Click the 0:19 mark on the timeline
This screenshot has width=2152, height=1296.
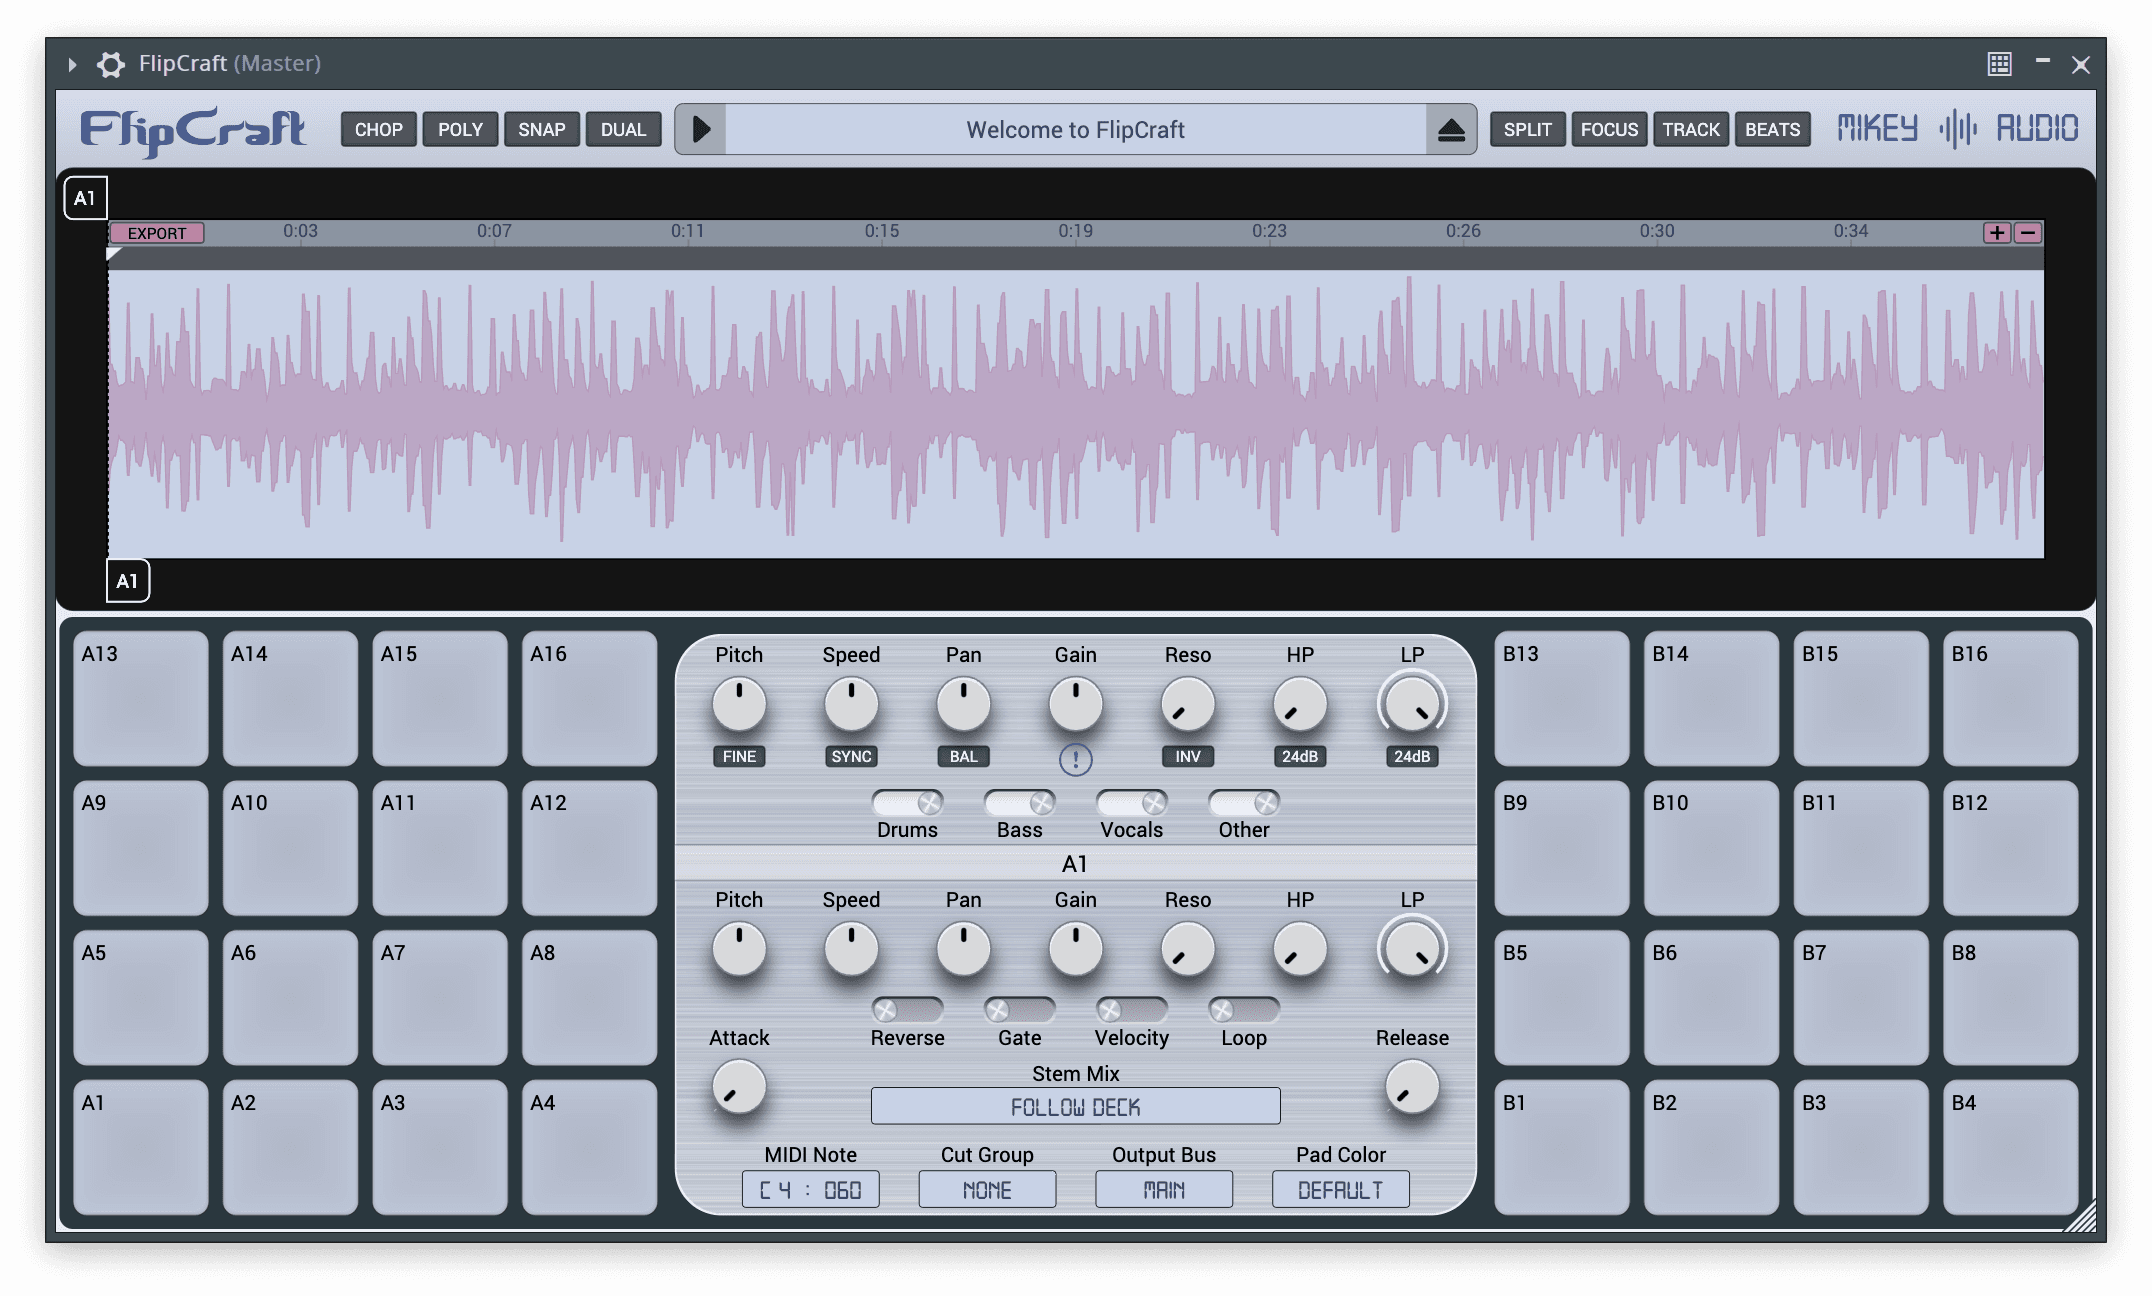point(1075,231)
